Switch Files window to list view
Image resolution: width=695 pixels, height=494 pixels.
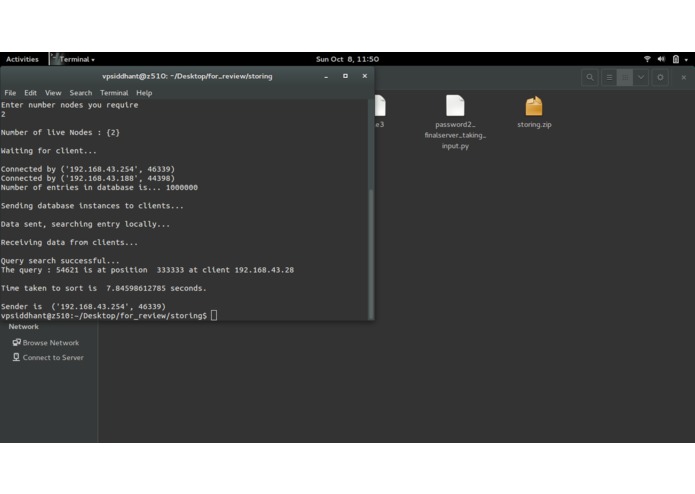point(609,78)
